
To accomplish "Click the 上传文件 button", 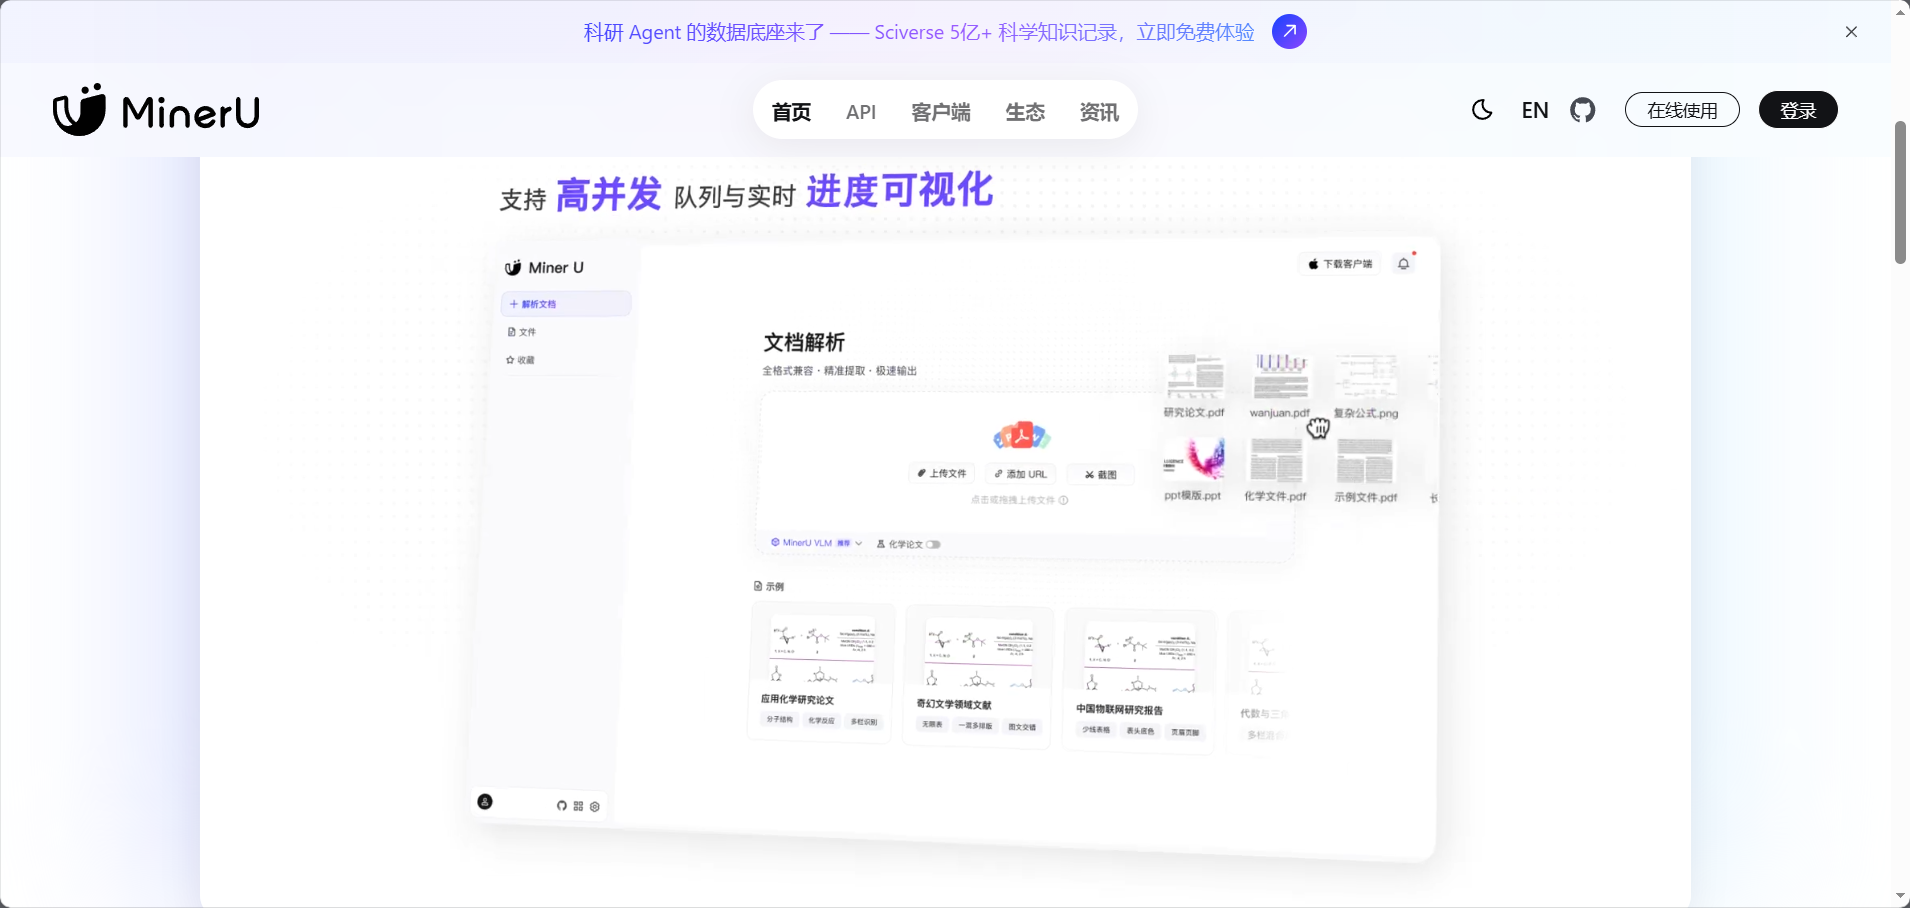I will [942, 473].
